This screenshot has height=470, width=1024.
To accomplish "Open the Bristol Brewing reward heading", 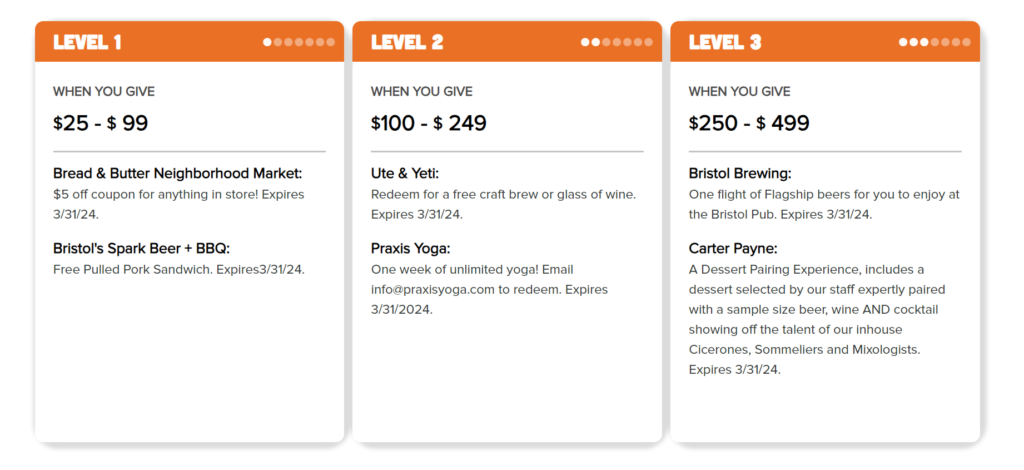I will pos(740,174).
